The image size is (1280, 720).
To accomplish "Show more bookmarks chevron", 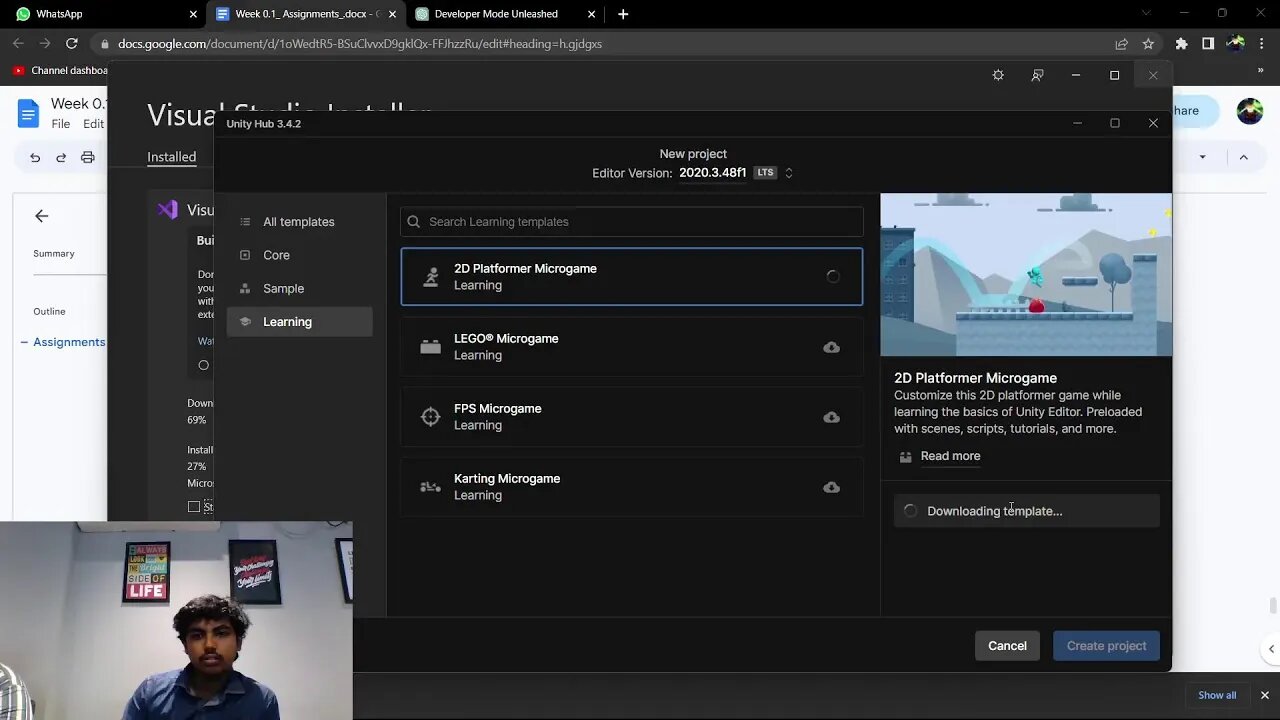I will (x=1261, y=71).
